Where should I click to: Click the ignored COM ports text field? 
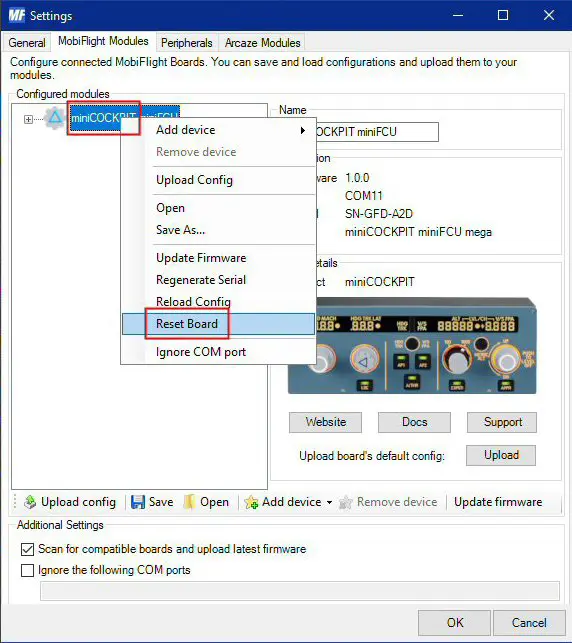(300, 591)
